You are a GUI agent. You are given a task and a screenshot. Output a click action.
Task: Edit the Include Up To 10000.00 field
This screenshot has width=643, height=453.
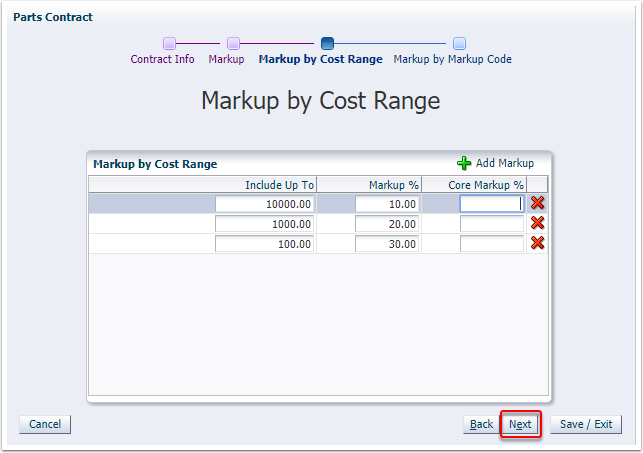pyautogui.click(x=264, y=204)
